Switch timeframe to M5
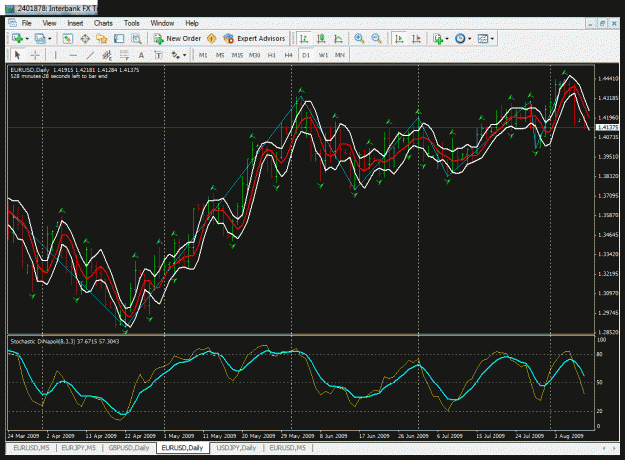Image resolution: width=625 pixels, height=460 pixels. (x=220, y=55)
